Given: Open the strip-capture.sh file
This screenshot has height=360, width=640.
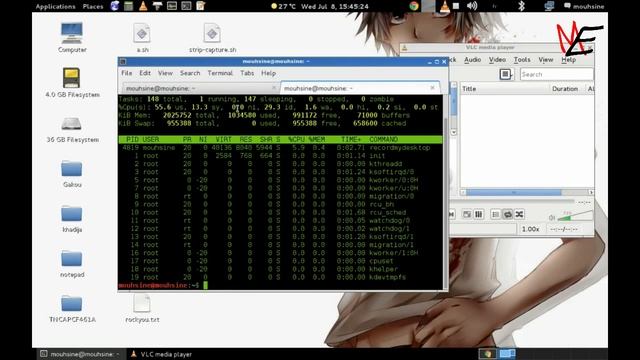Looking at the screenshot, I should [x=212, y=37].
